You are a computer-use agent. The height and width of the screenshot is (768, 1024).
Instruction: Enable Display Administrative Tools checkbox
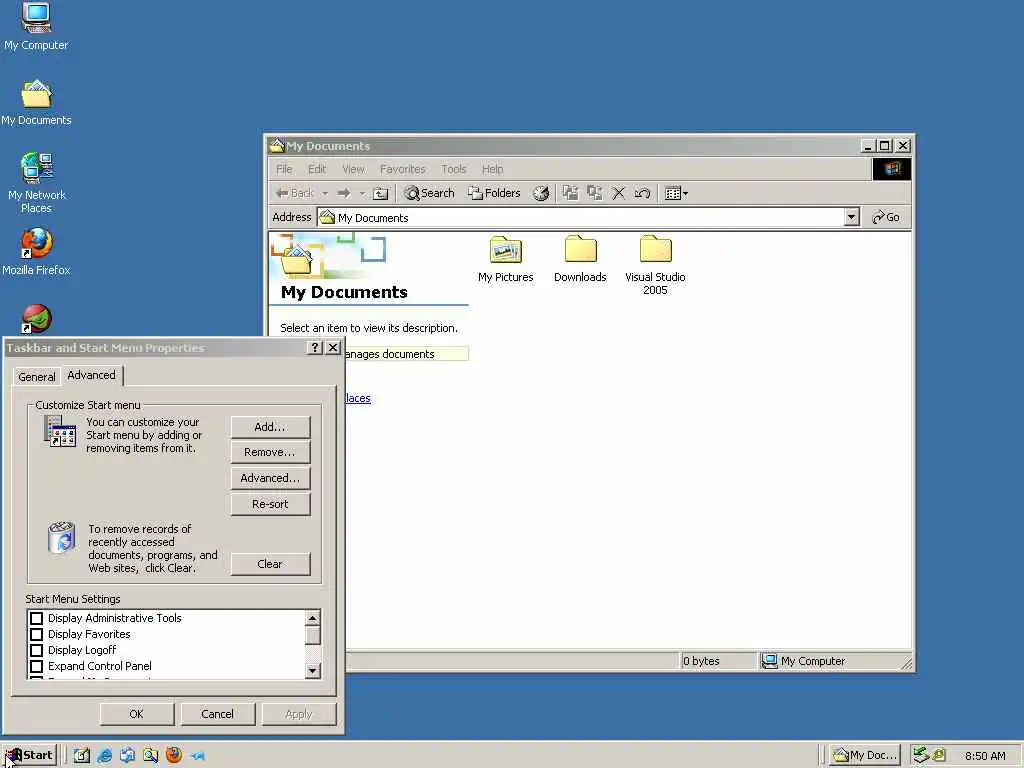[37, 618]
